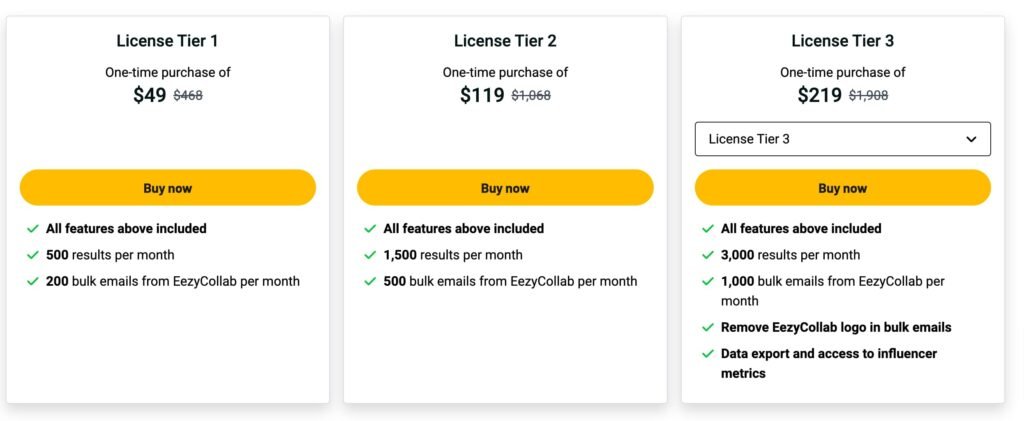Click Buy now for License Tier 2
Screen dimensions: 1024x421
(x=505, y=188)
